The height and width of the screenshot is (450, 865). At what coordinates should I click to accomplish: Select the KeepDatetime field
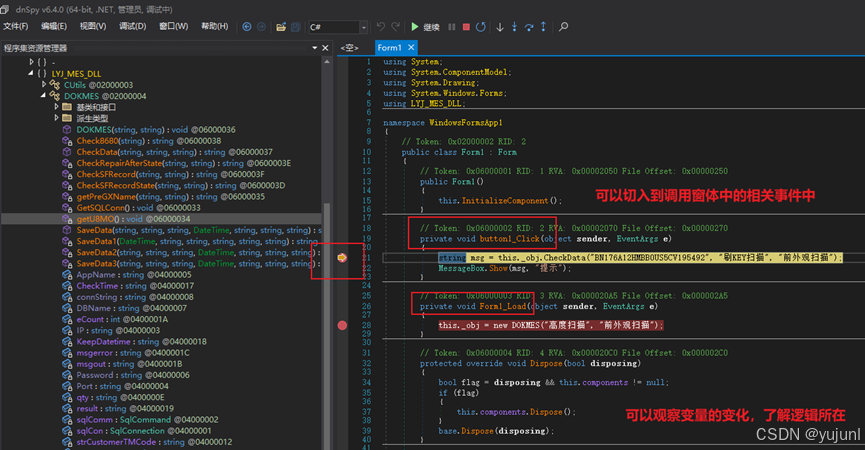(x=141, y=341)
